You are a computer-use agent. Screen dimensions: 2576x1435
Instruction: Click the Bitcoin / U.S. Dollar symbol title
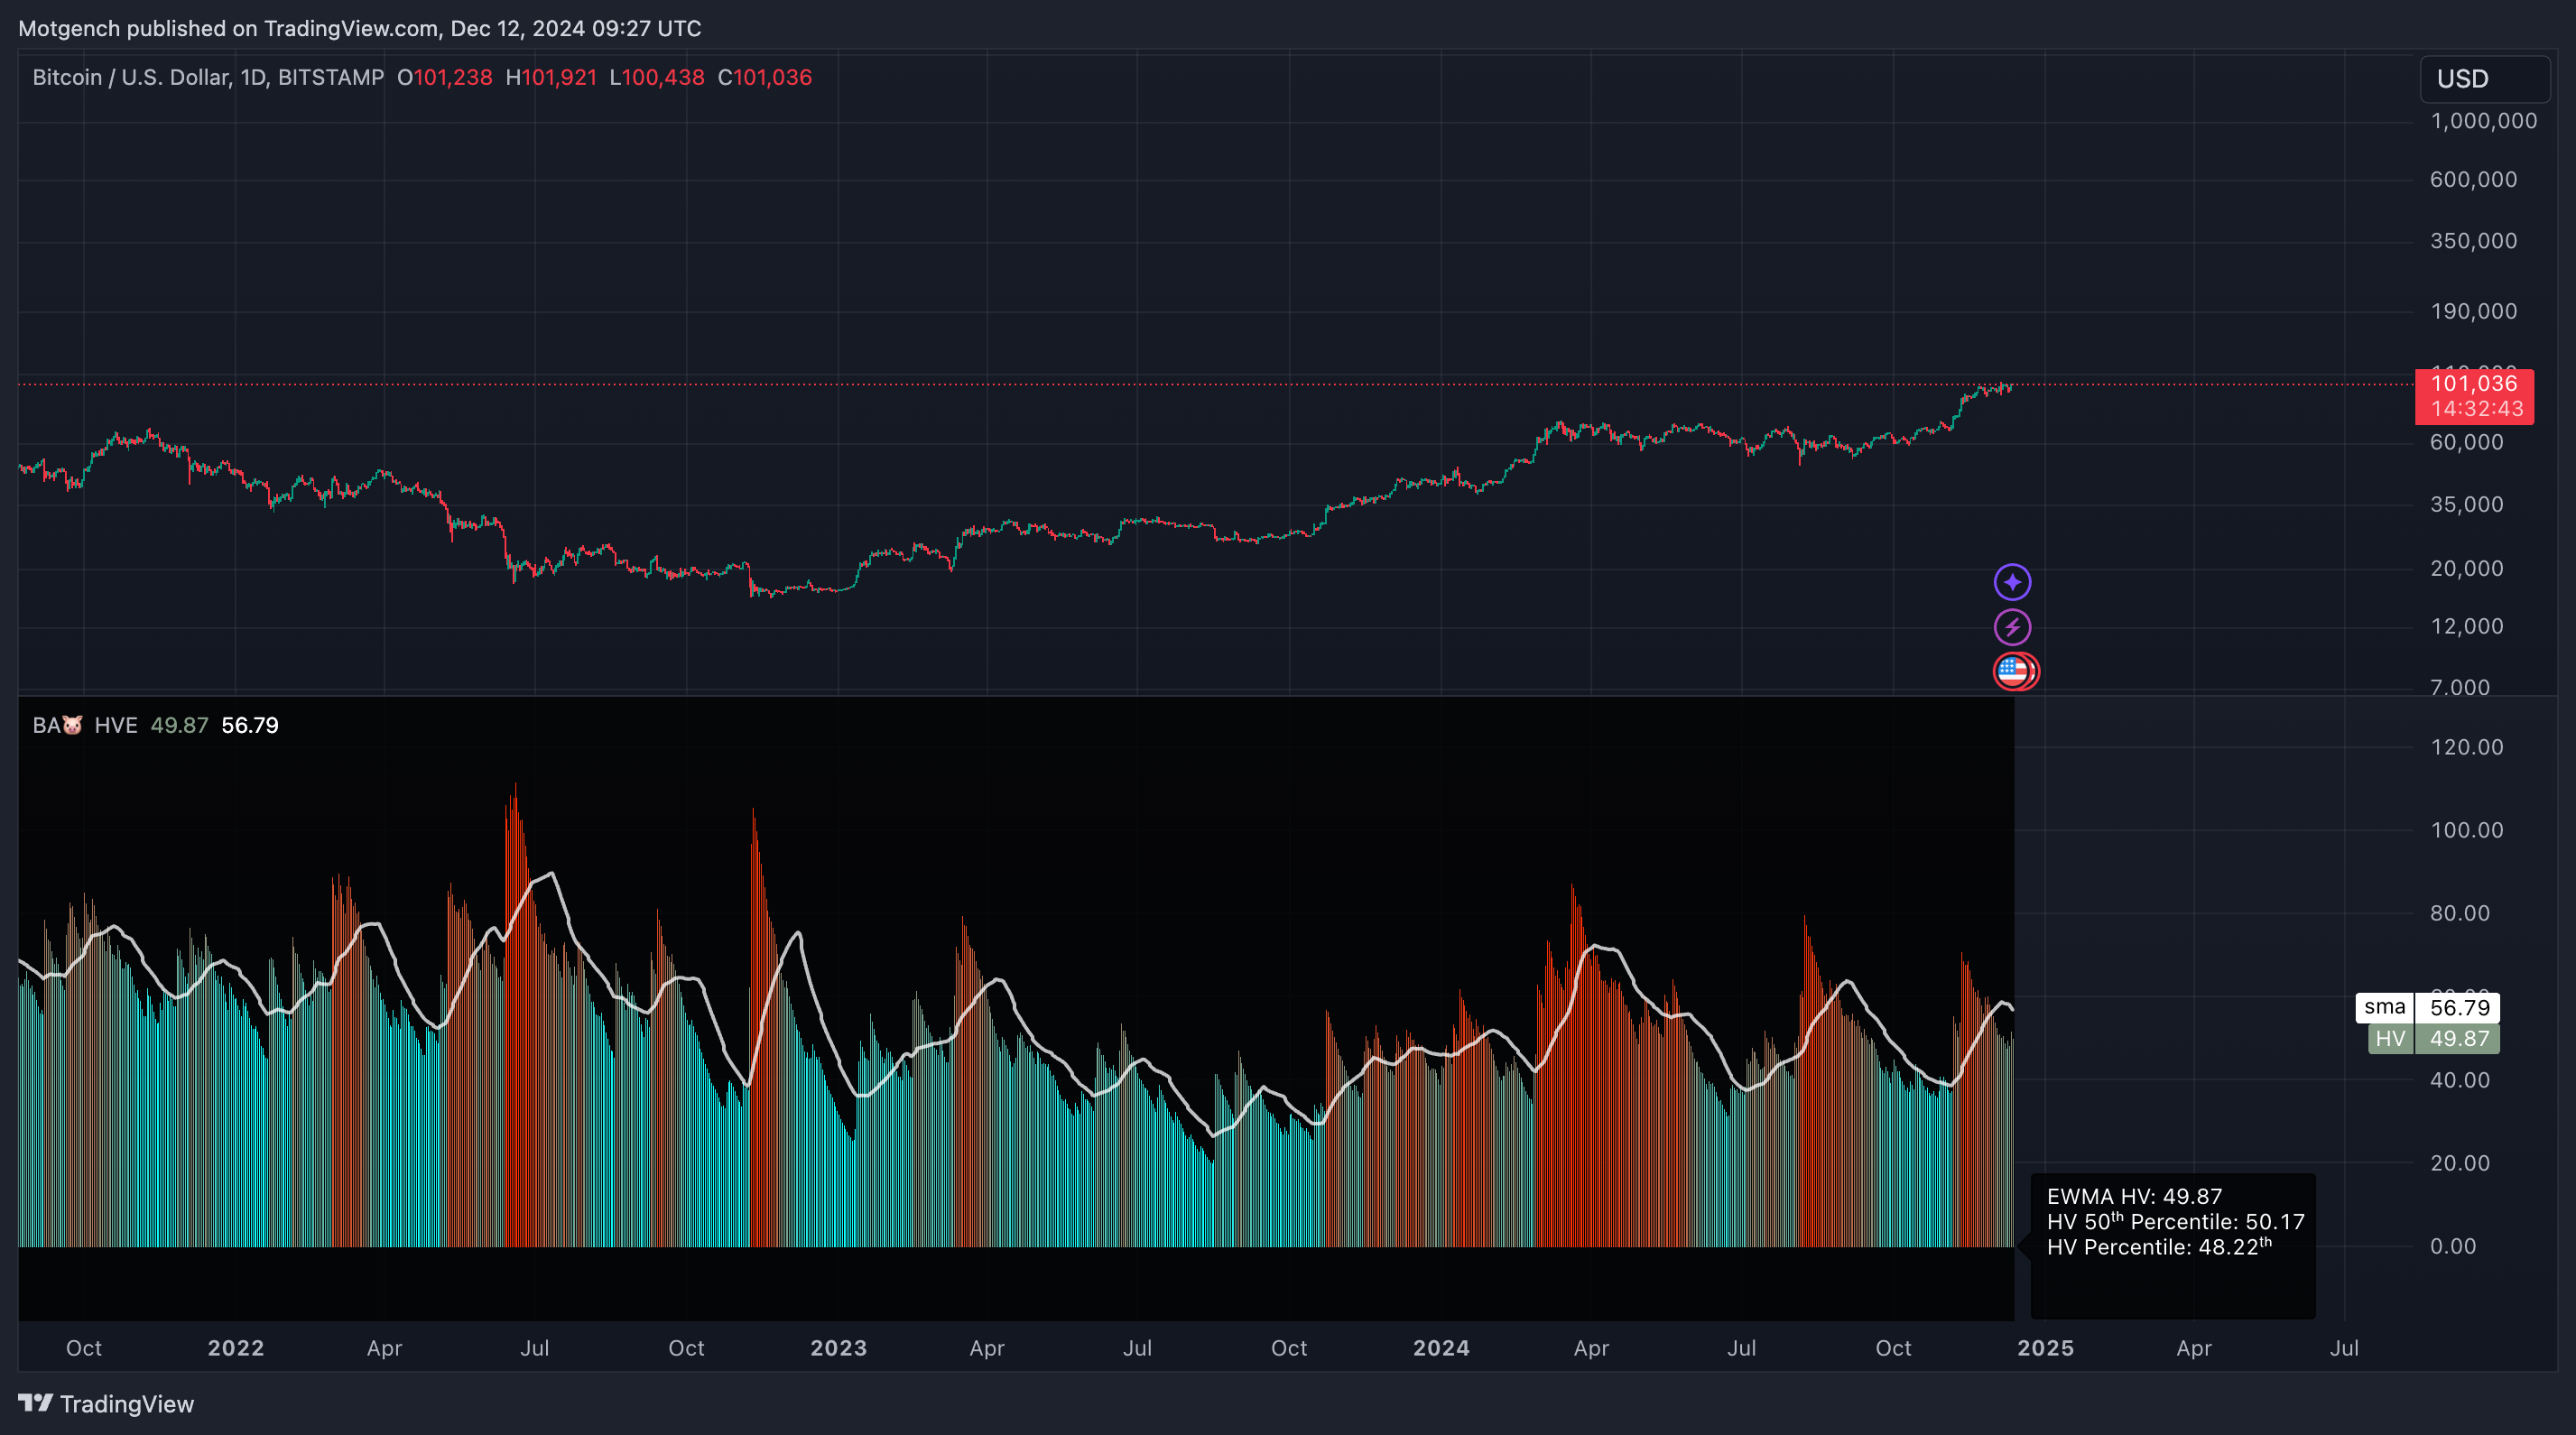point(208,78)
